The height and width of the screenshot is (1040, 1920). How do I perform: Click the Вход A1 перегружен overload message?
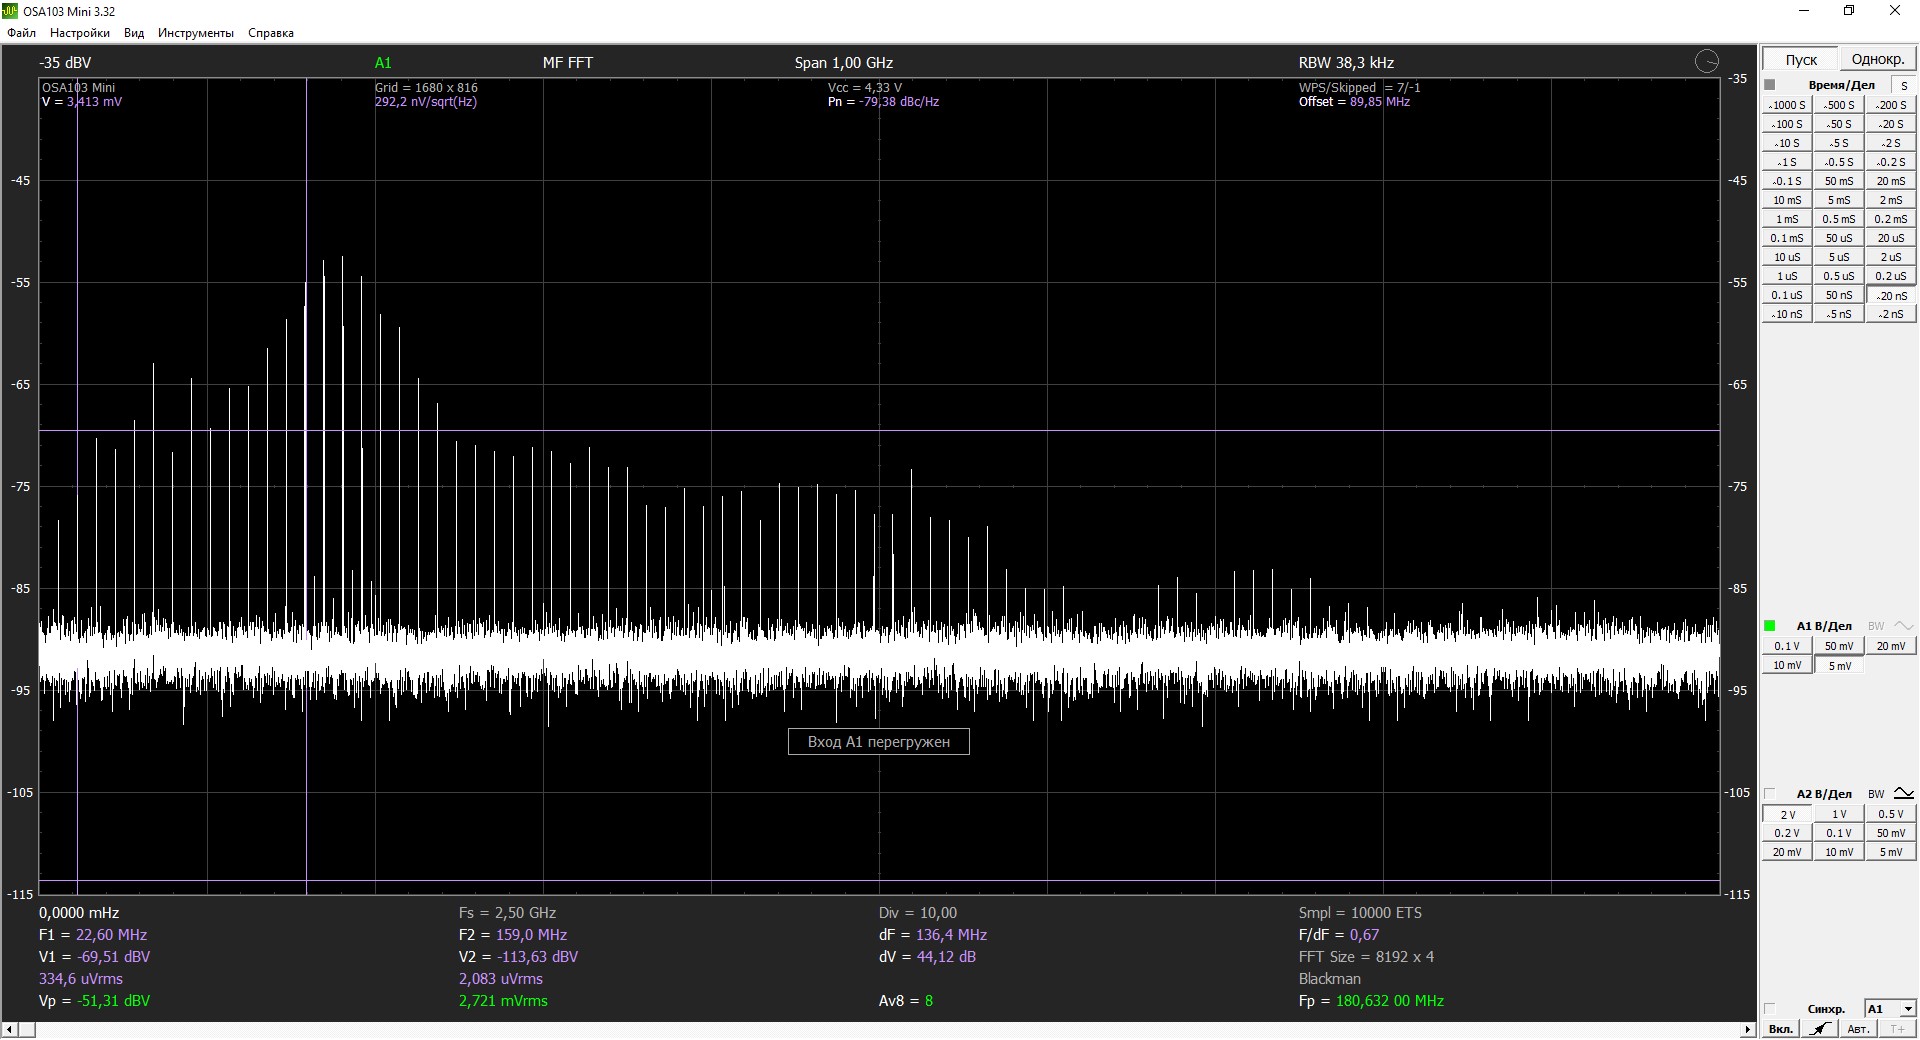tap(879, 742)
